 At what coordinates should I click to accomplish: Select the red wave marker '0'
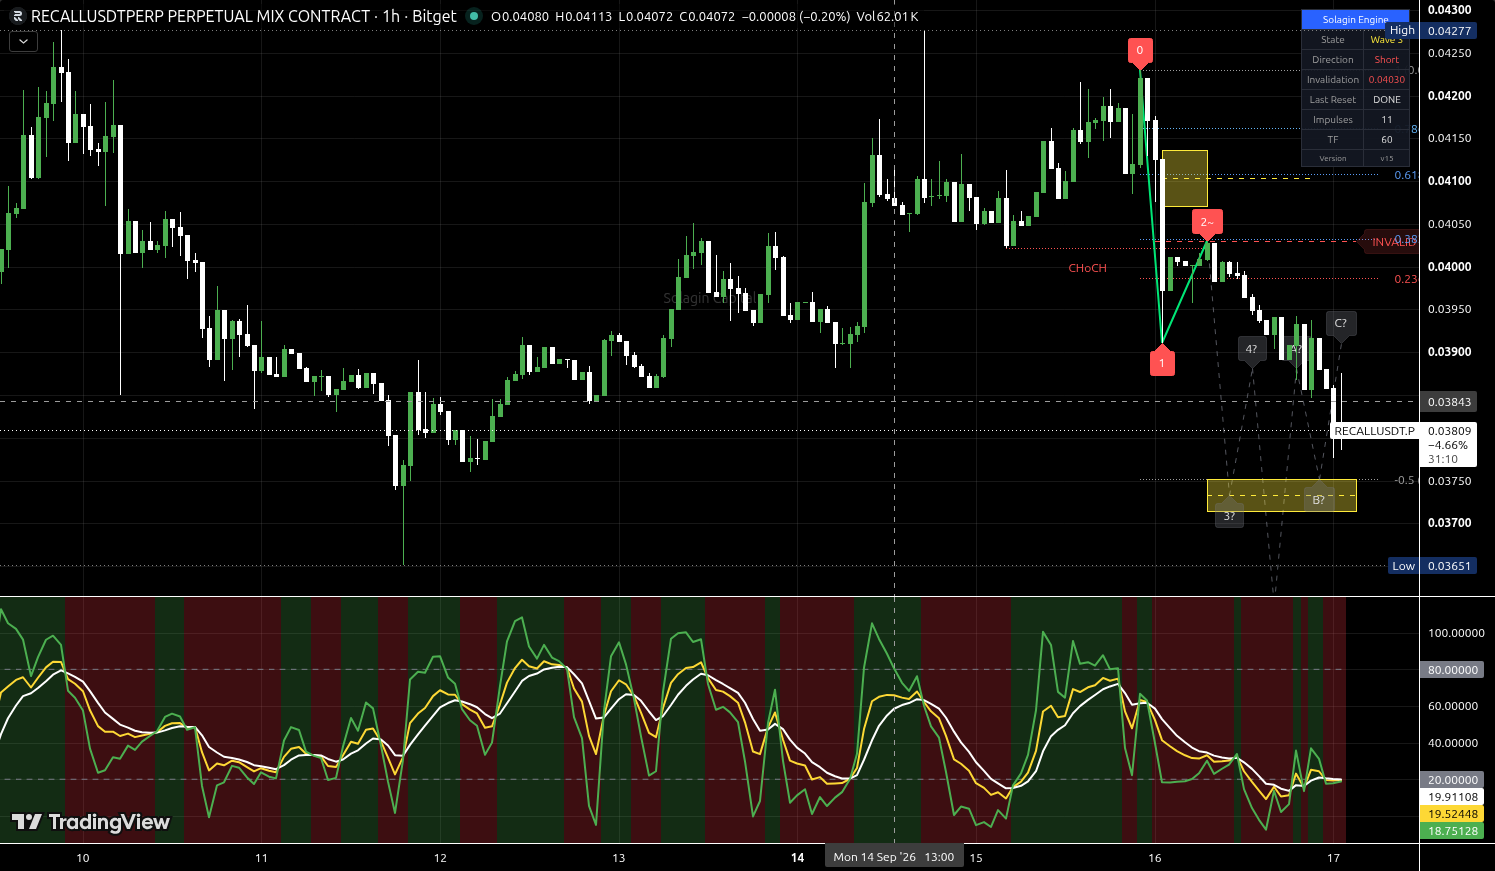tap(1139, 50)
